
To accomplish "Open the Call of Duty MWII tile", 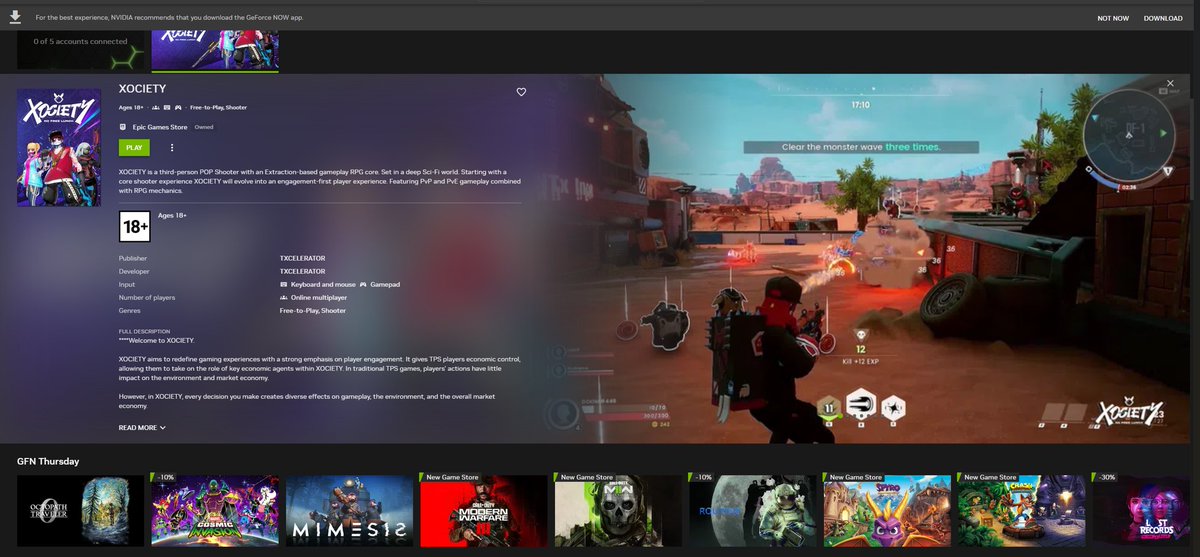I will click(618, 510).
